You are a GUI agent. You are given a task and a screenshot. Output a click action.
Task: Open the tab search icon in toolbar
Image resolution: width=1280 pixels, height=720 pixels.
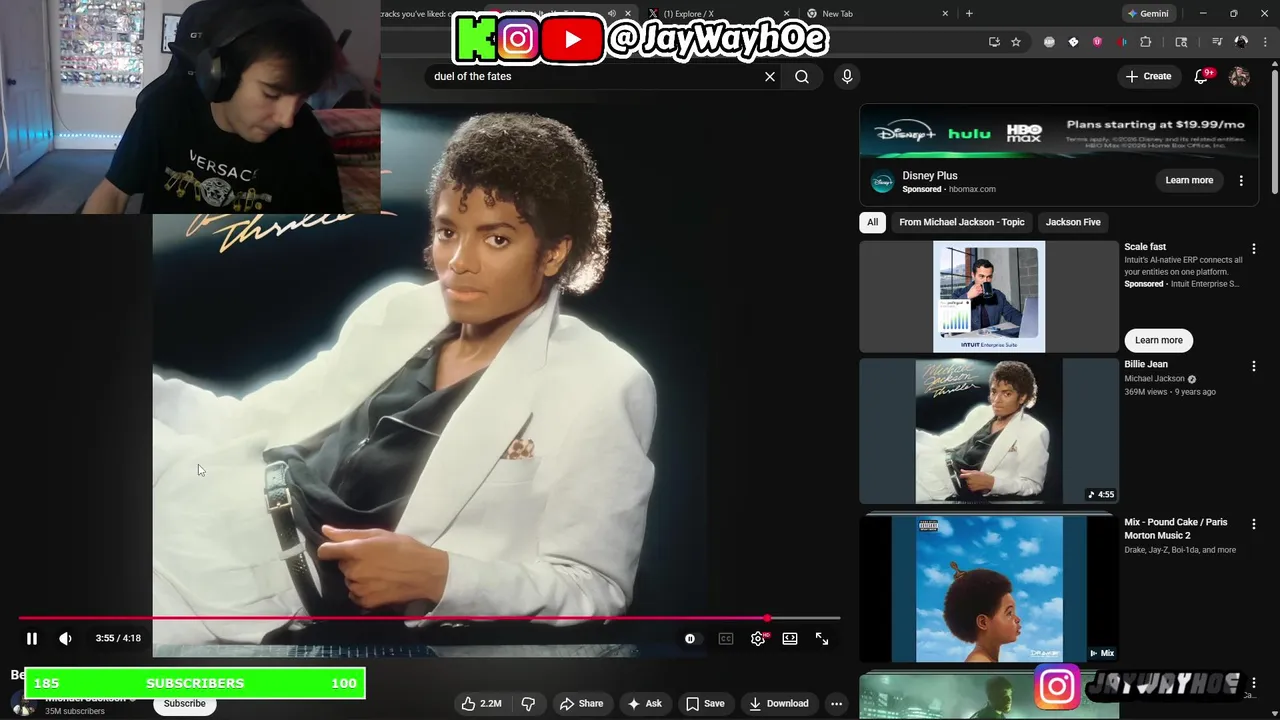(x=1181, y=42)
